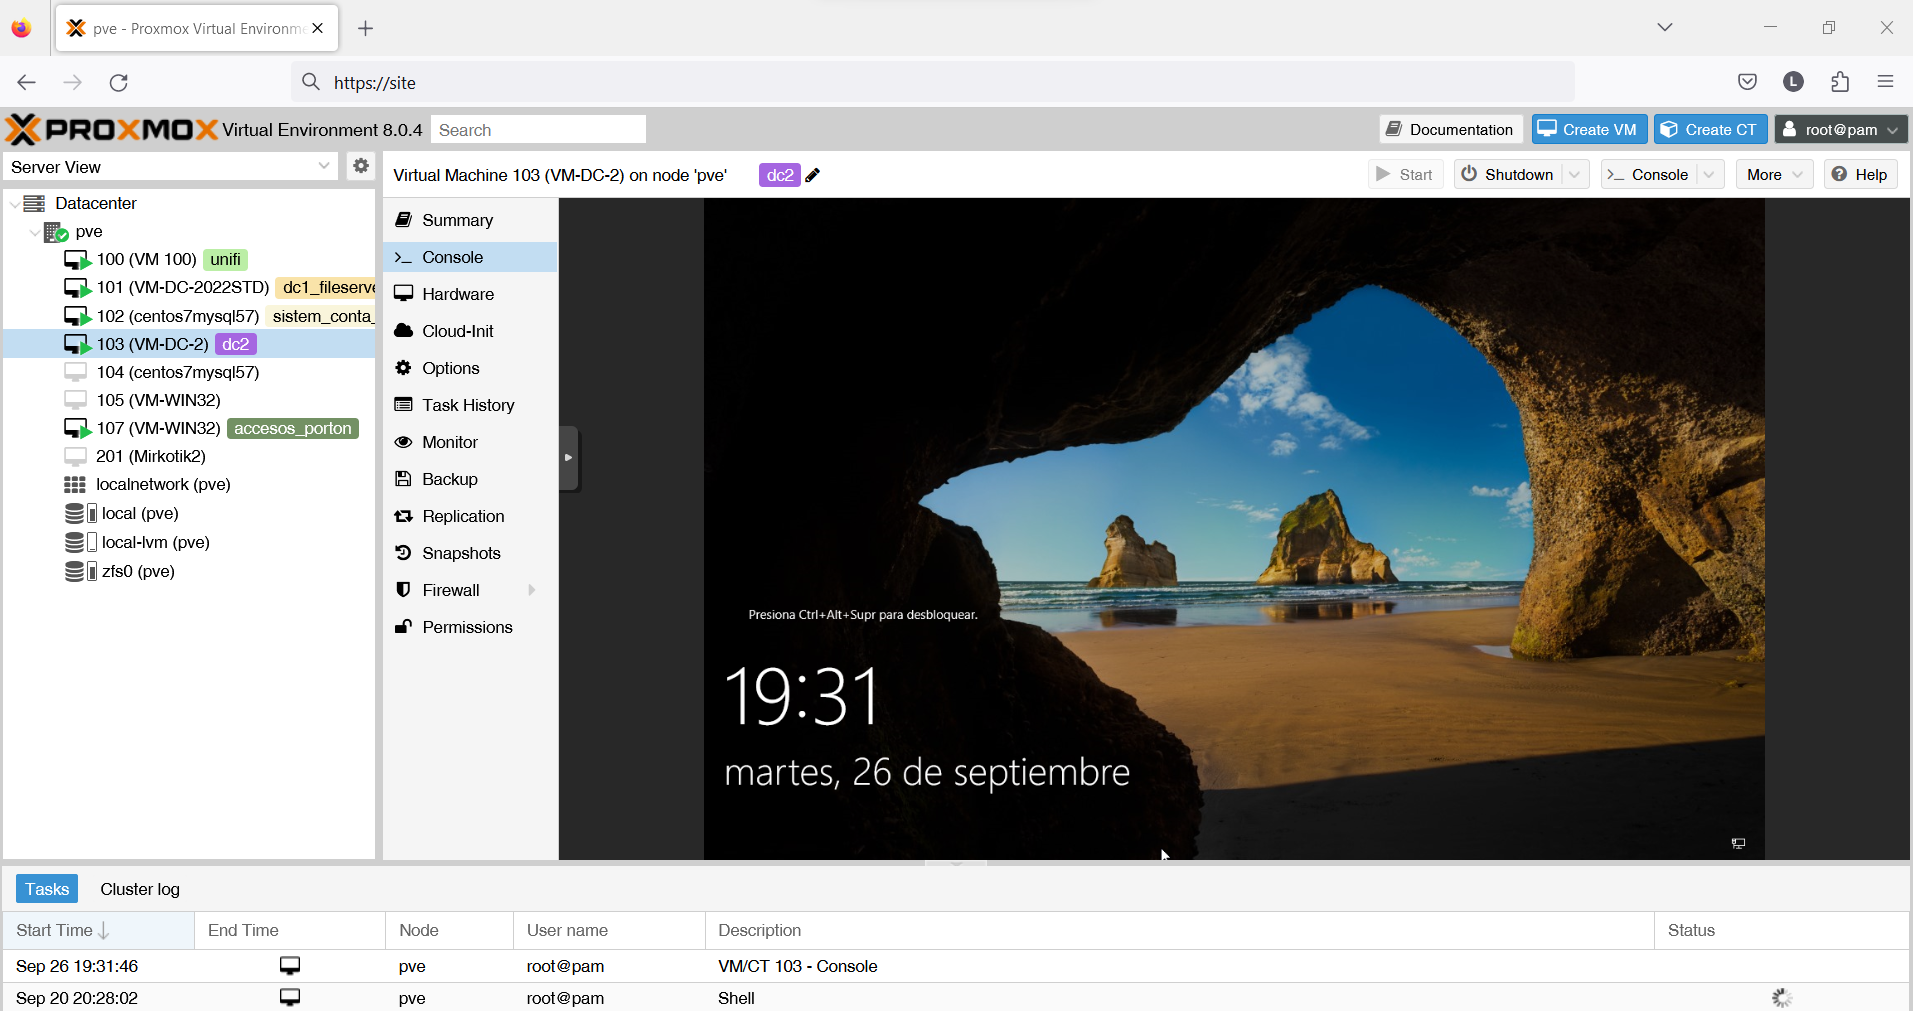Focus the Firefox address bar
The height and width of the screenshot is (1011, 1913).
[x=933, y=82]
